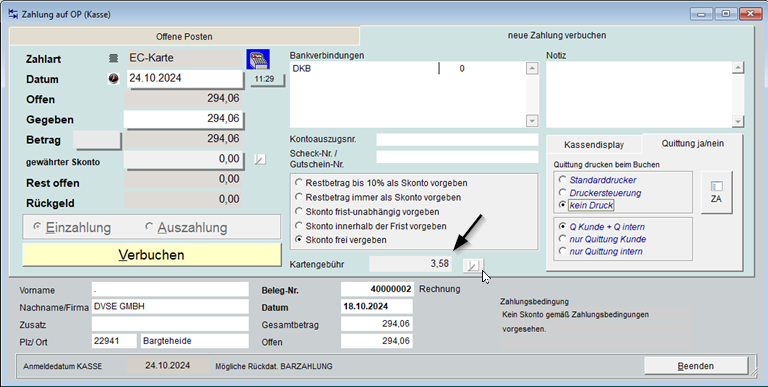The image size is (768, 387).
Task: Click the blue cash register icon
Action: (x=258, y=59)
